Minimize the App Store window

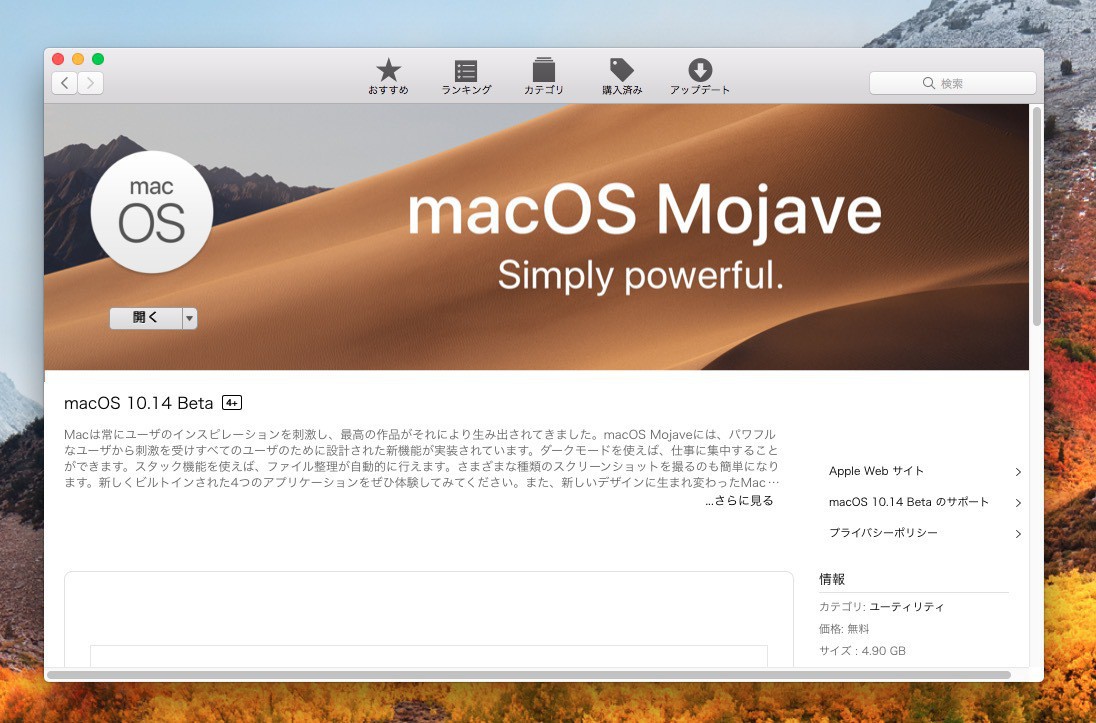78,59
